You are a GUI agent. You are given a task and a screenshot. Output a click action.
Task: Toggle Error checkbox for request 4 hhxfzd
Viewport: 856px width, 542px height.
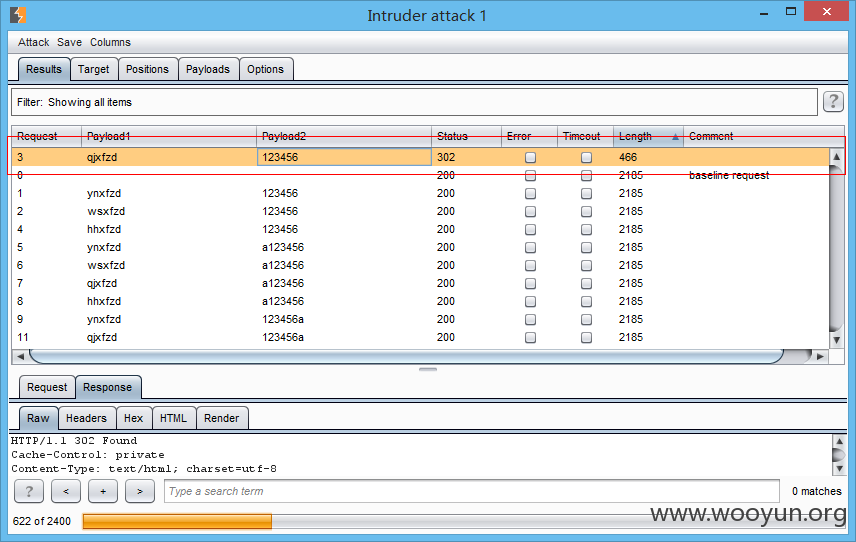[530, 229]
